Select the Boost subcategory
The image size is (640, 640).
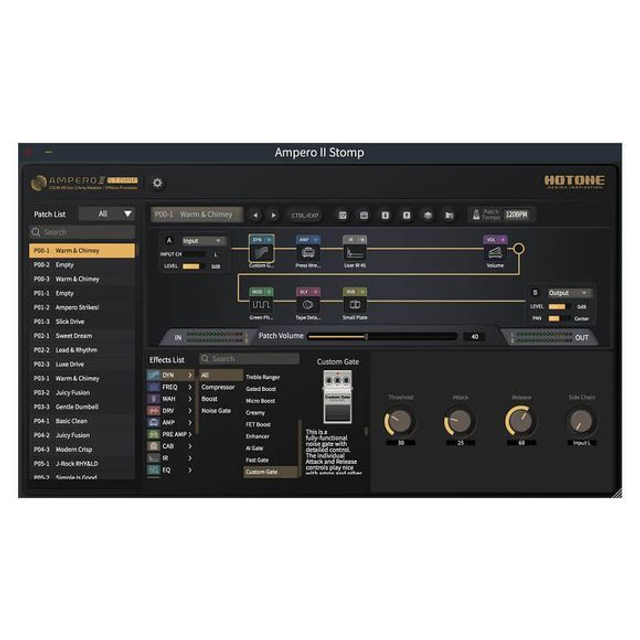click(x=209, y=399)
